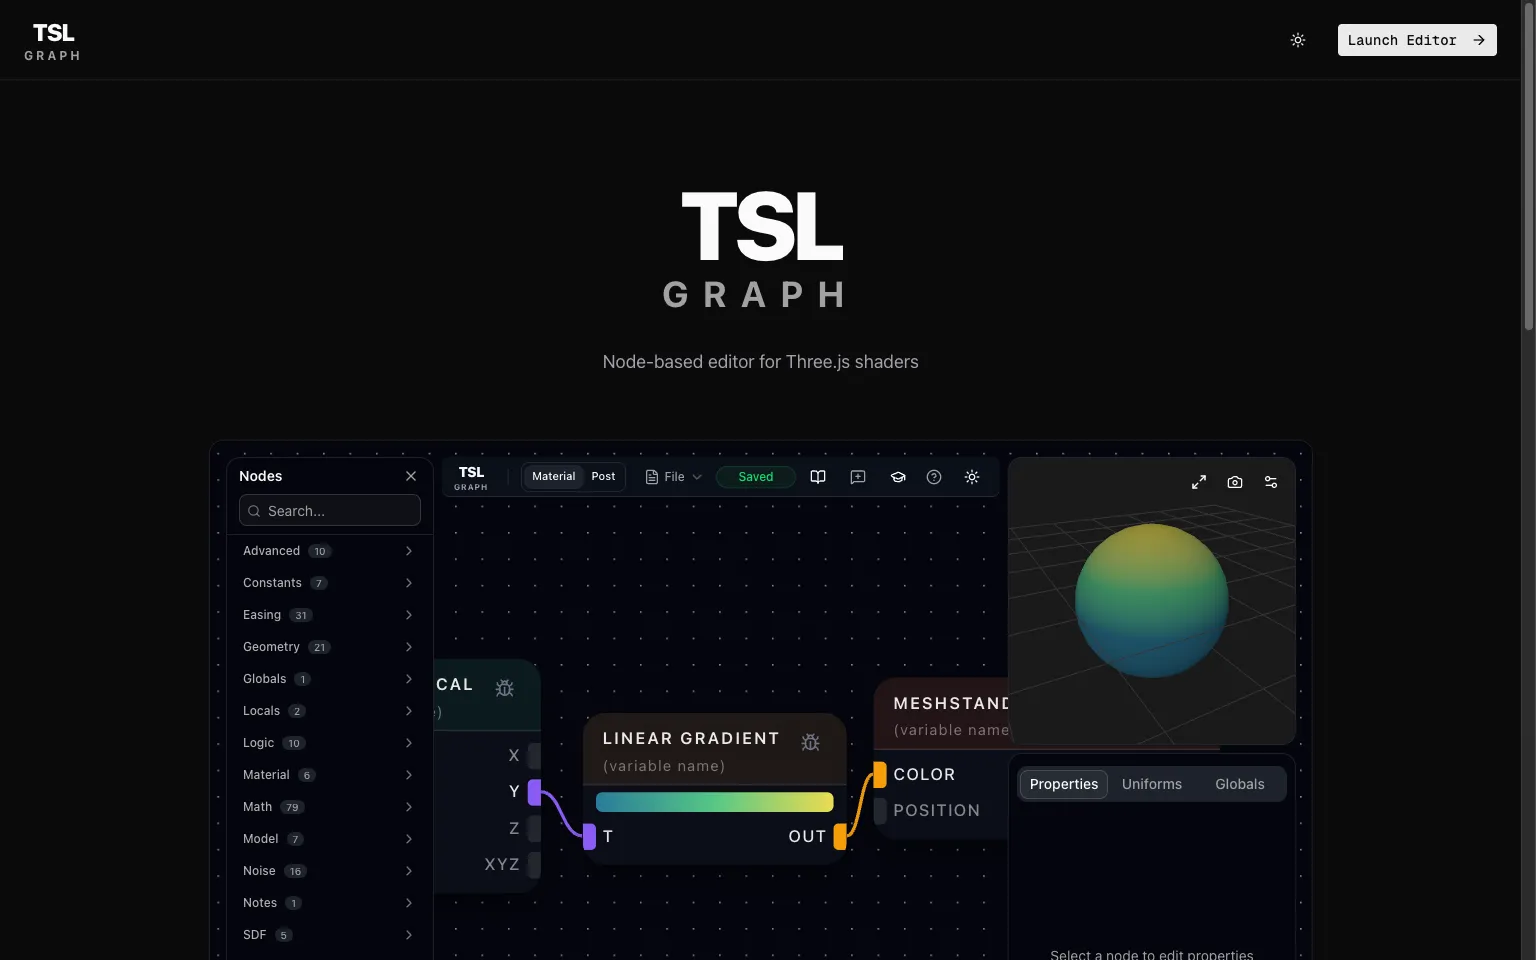Select the LINEAR GRADIENT node title
This screenshot has width=1536, height=960.
pos(691,738)
